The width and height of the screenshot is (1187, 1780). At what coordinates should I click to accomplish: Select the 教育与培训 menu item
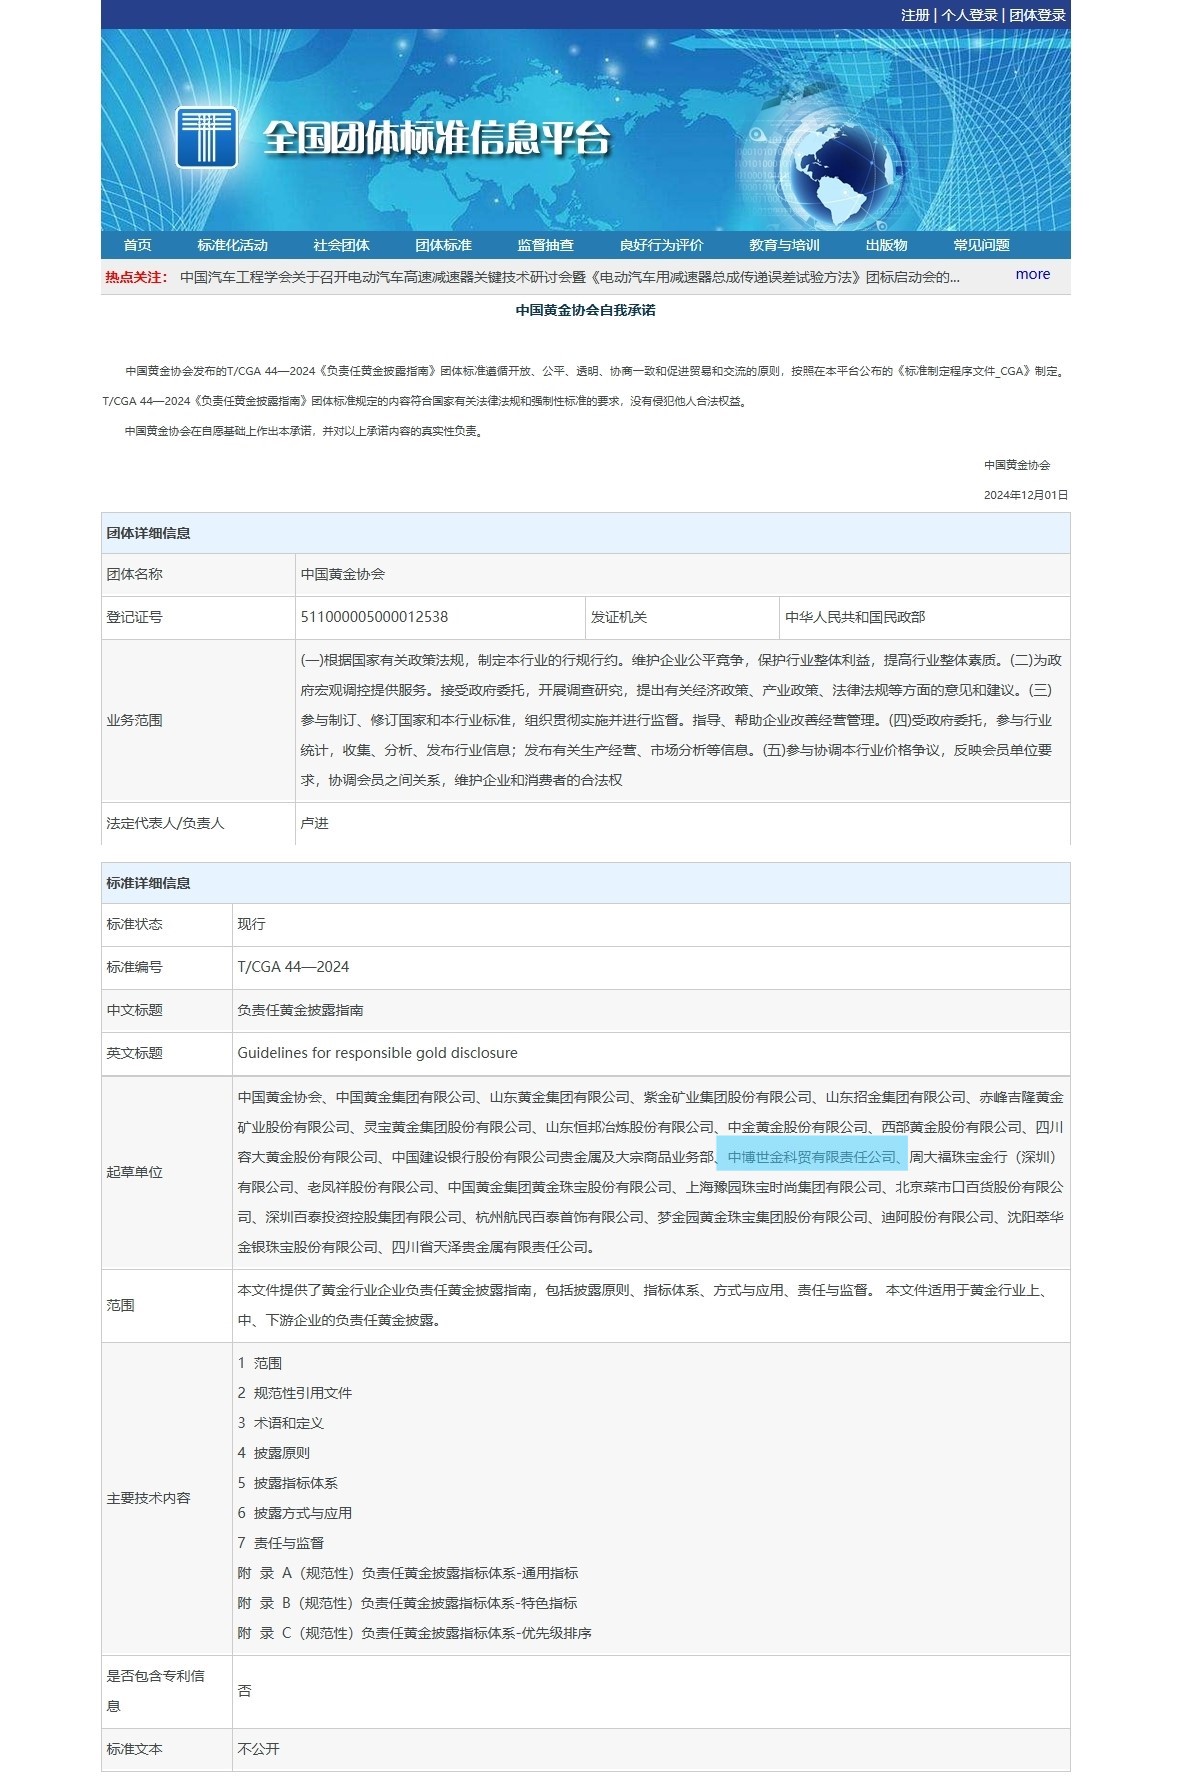(784, 245)
